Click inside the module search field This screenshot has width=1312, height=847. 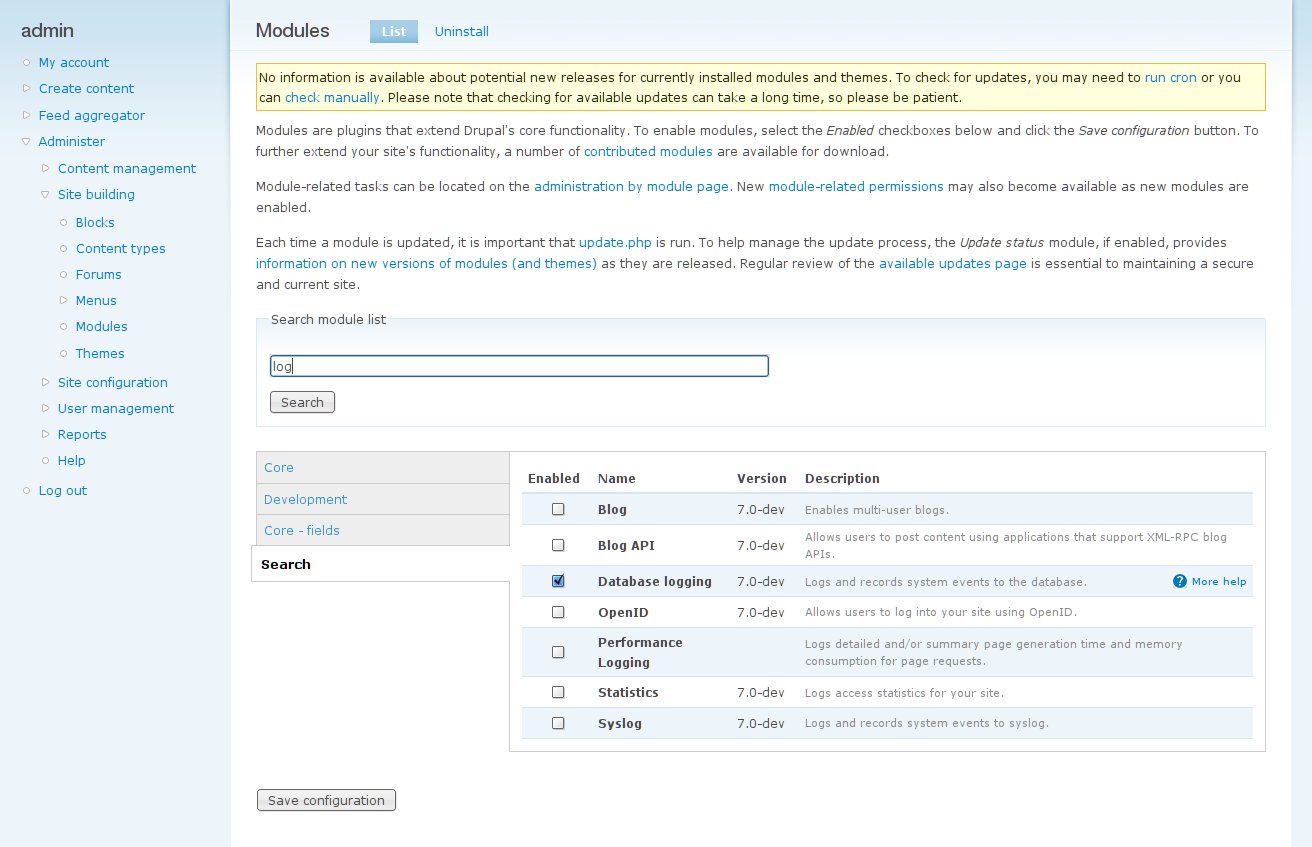519,365
